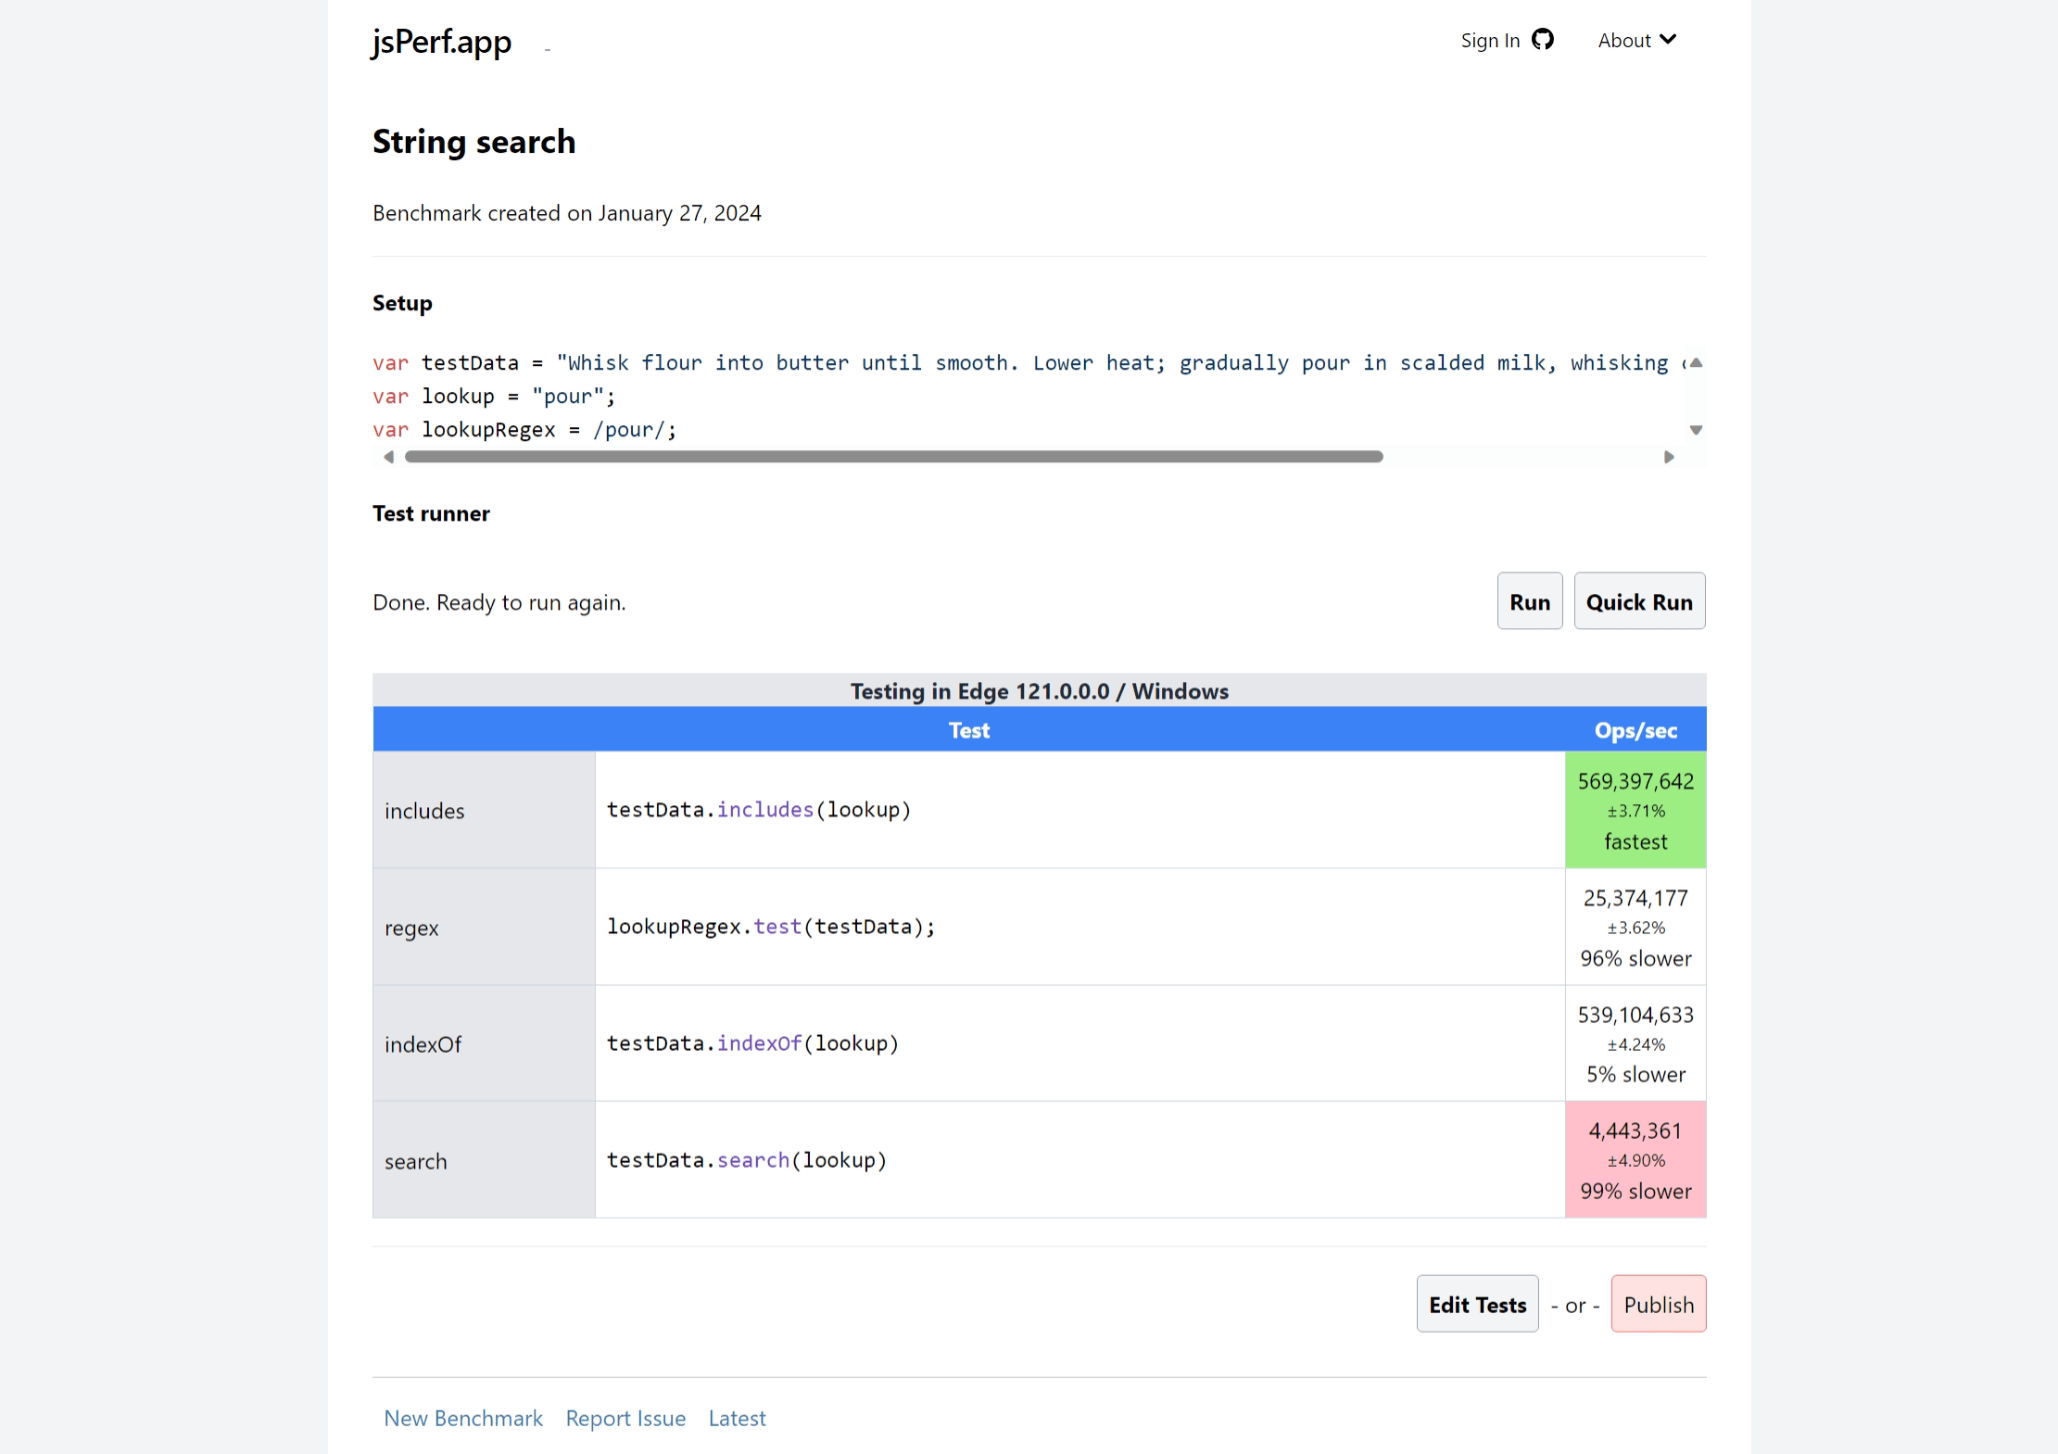The width and height of the screenshot is (2058, 1454).
Task: Click the setup code horizontal scrollbar thumb
Action: tap(894, 457)
